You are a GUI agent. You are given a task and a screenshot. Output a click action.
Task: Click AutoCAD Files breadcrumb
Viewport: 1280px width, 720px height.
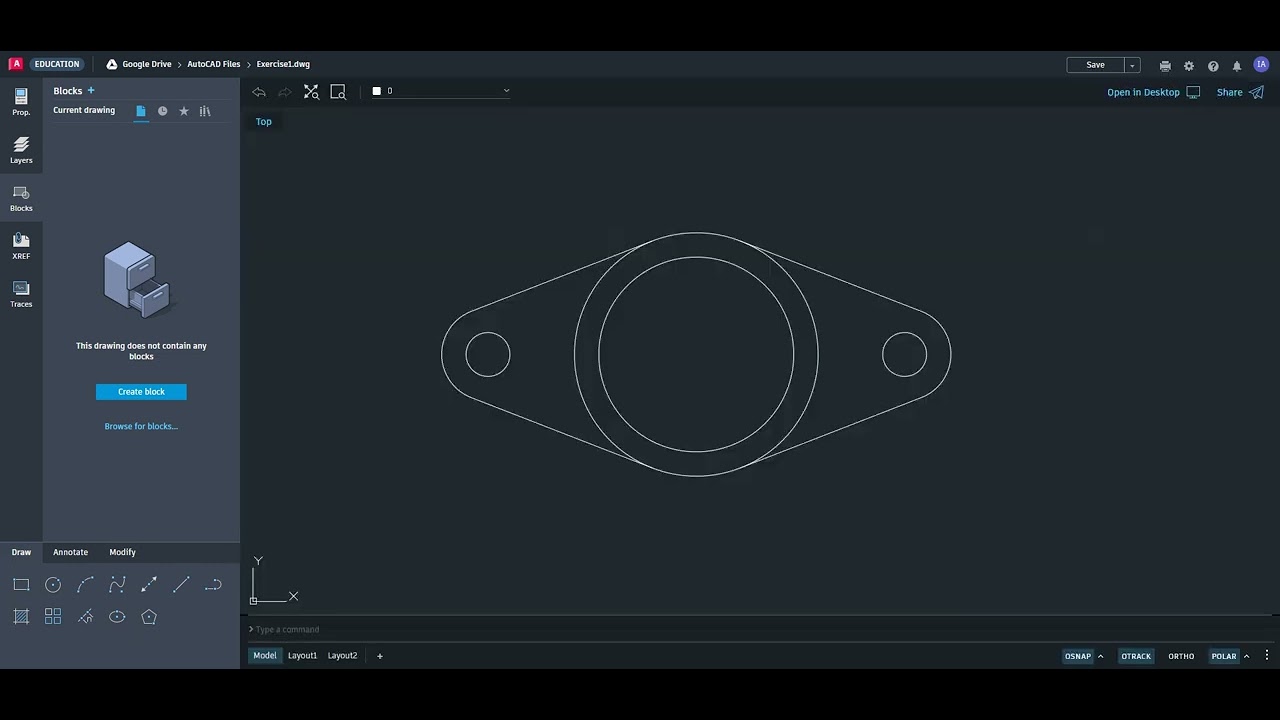(x=214, y=64)
